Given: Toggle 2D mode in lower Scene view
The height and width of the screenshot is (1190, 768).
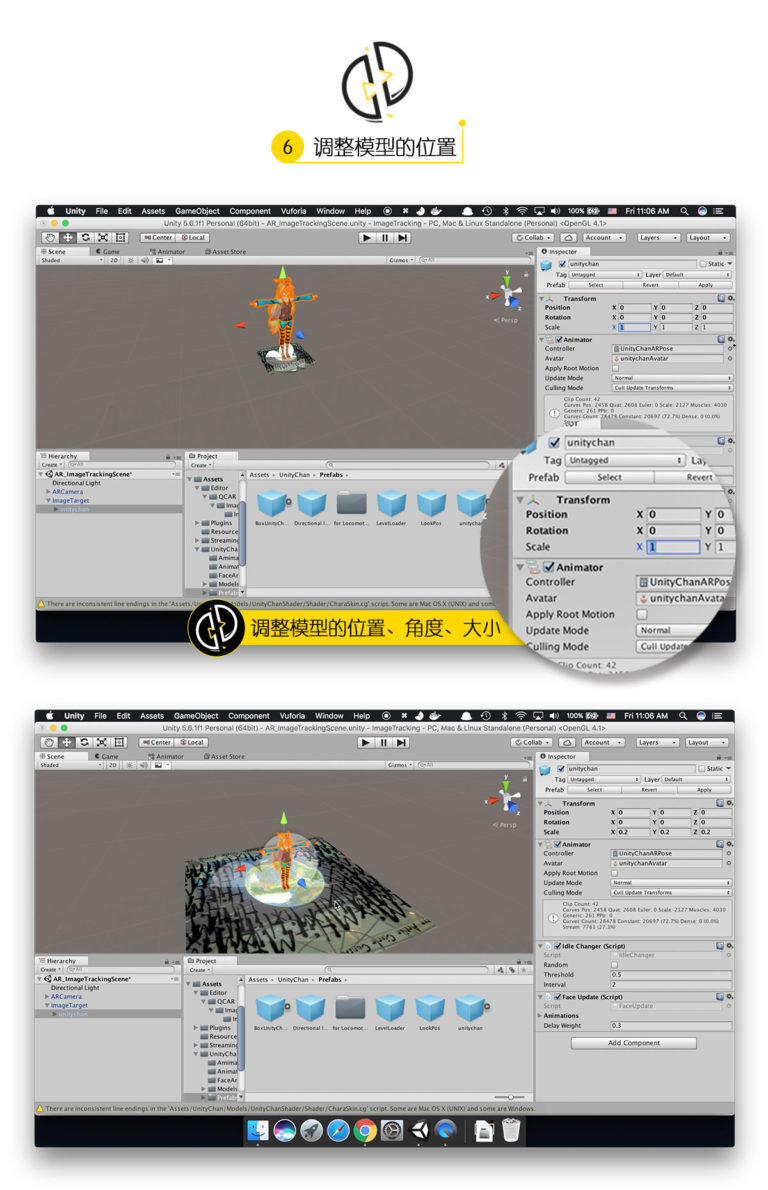Looking at the screenshot, I should [112, 765].
